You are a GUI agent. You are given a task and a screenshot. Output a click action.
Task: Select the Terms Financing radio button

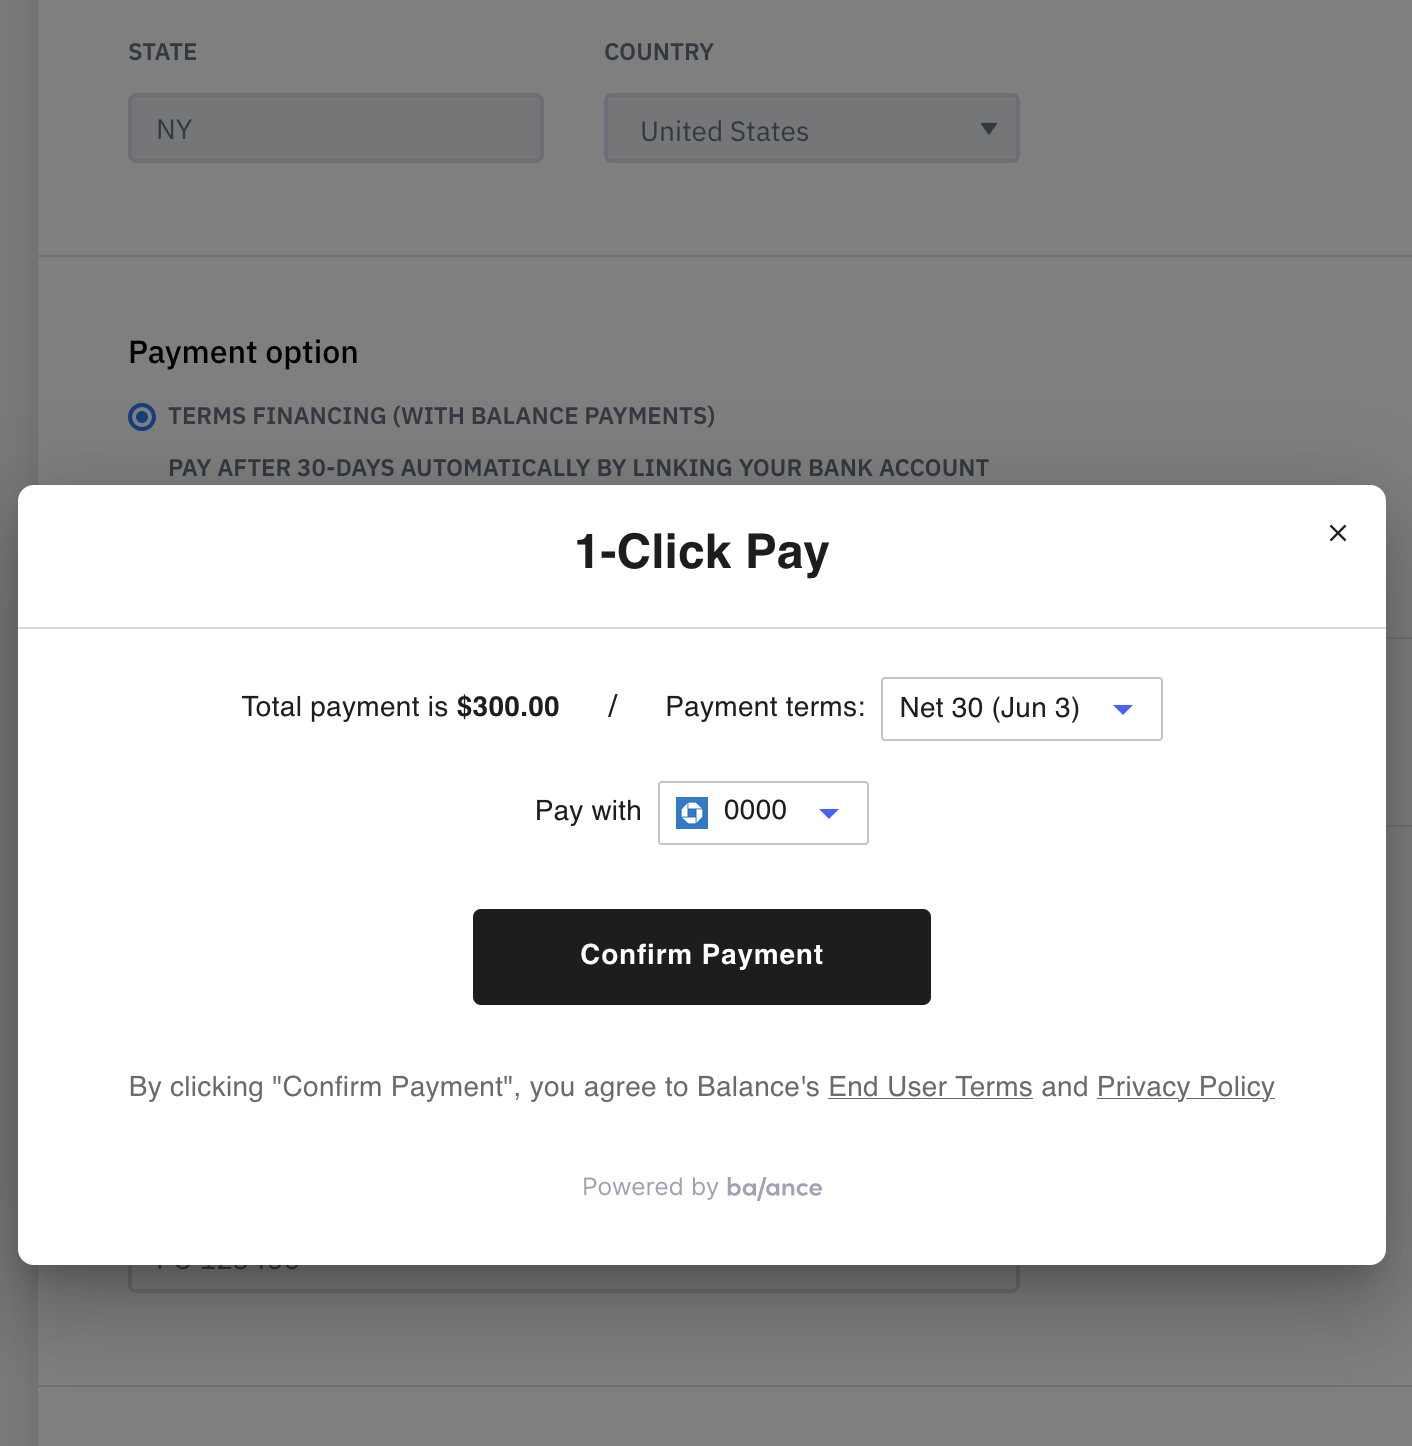[142, 417]
